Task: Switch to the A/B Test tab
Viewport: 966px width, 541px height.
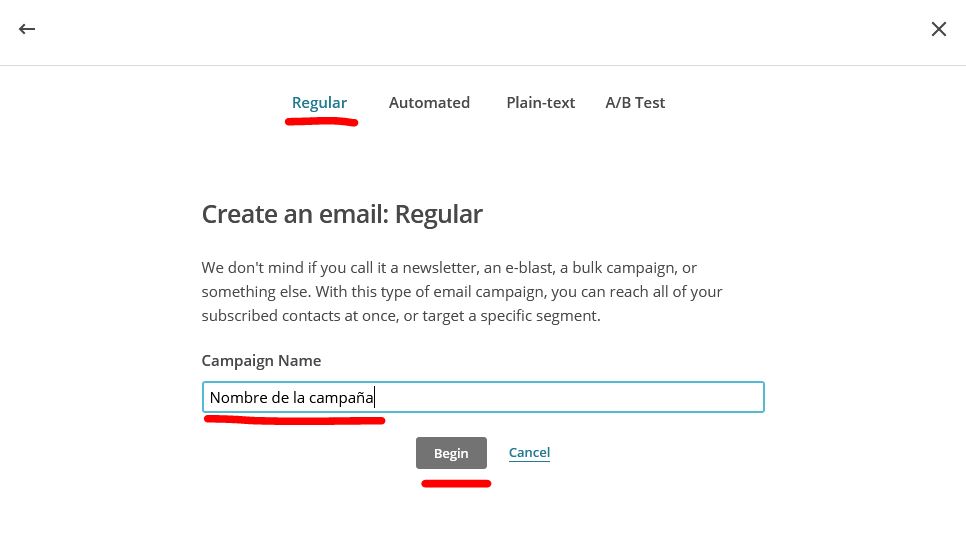Action: (635, 102)
